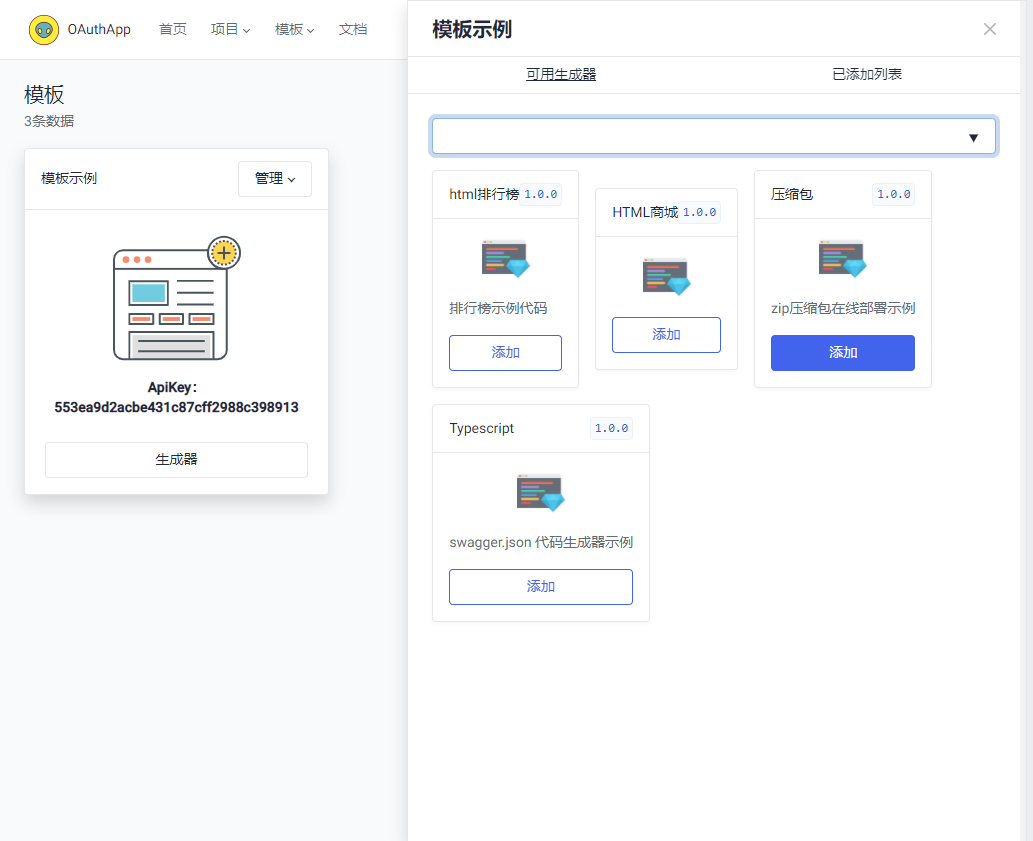Image resolution: width=1033 pixels, height=841 pixels.
Task: Click the HTML商城 code generator icon
Action: [666, 276]
